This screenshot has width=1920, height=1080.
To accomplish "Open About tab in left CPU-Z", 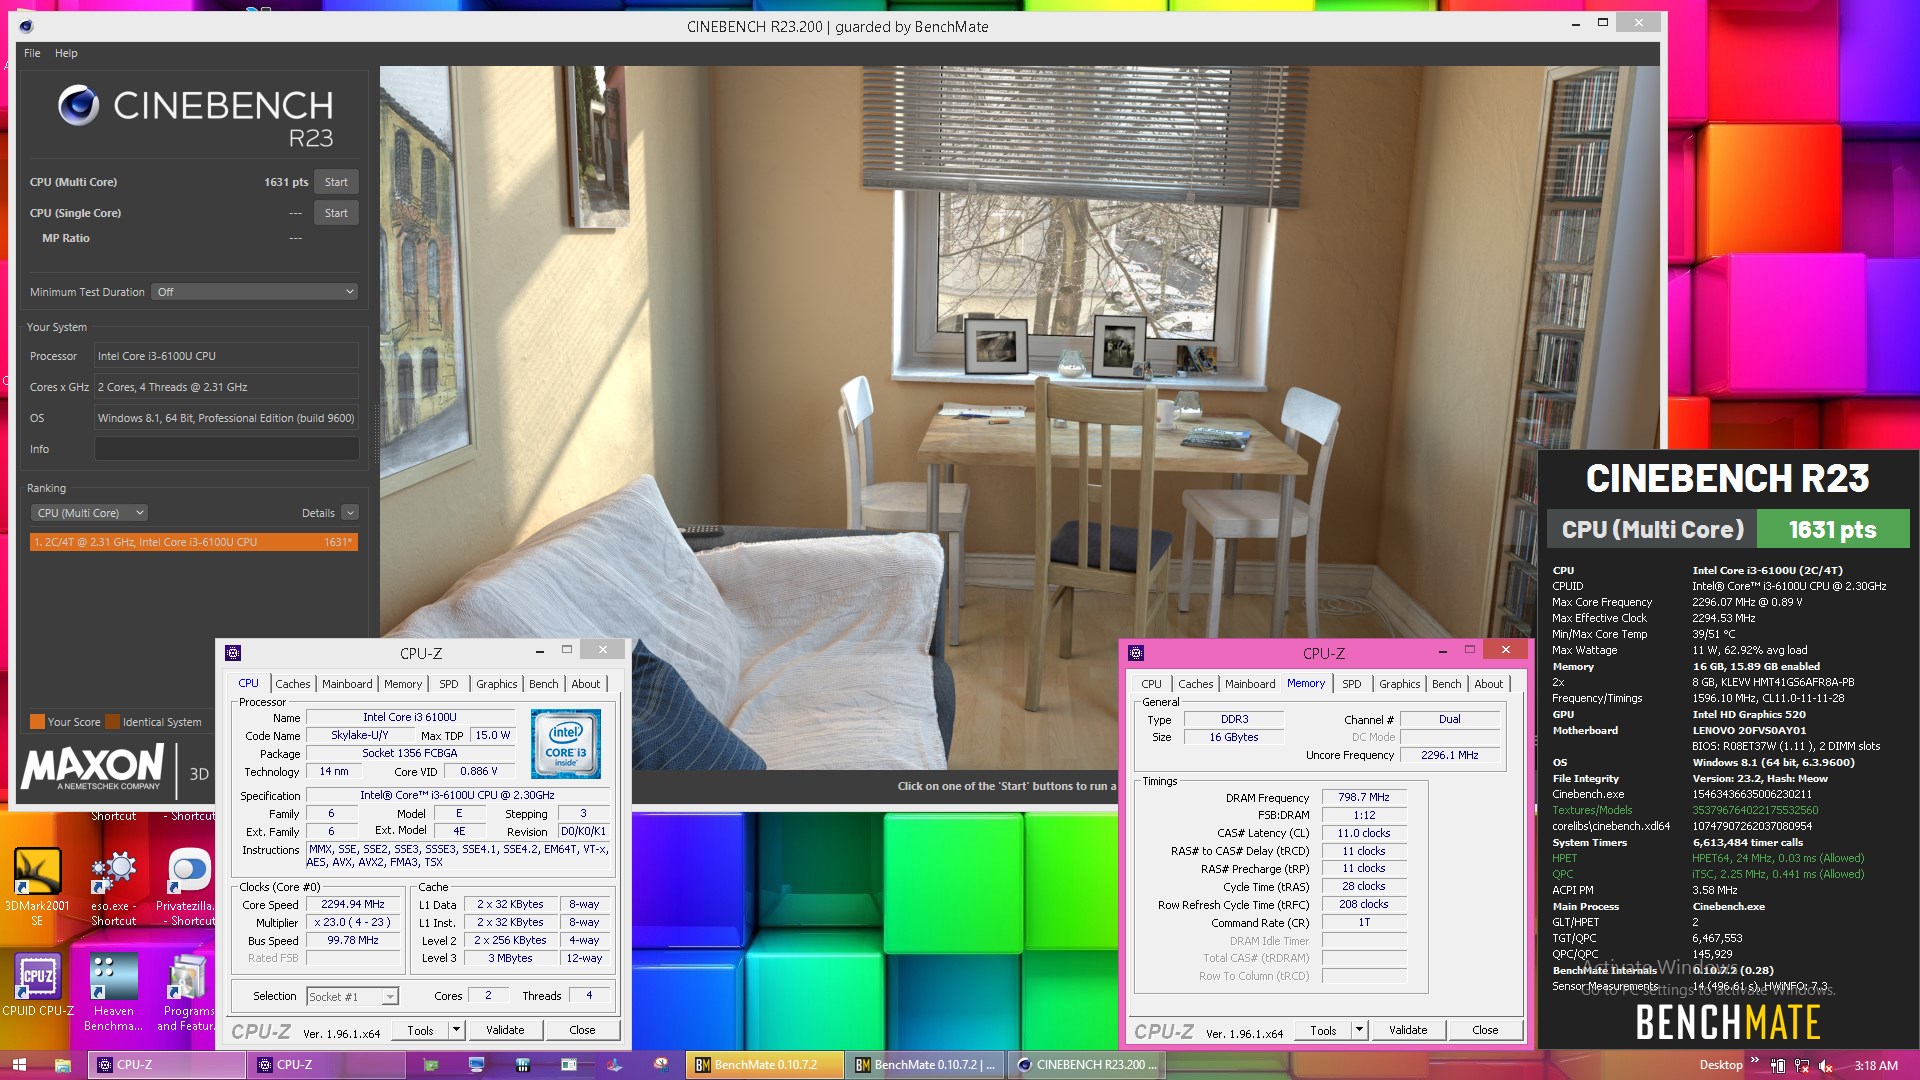I will 586,684.
